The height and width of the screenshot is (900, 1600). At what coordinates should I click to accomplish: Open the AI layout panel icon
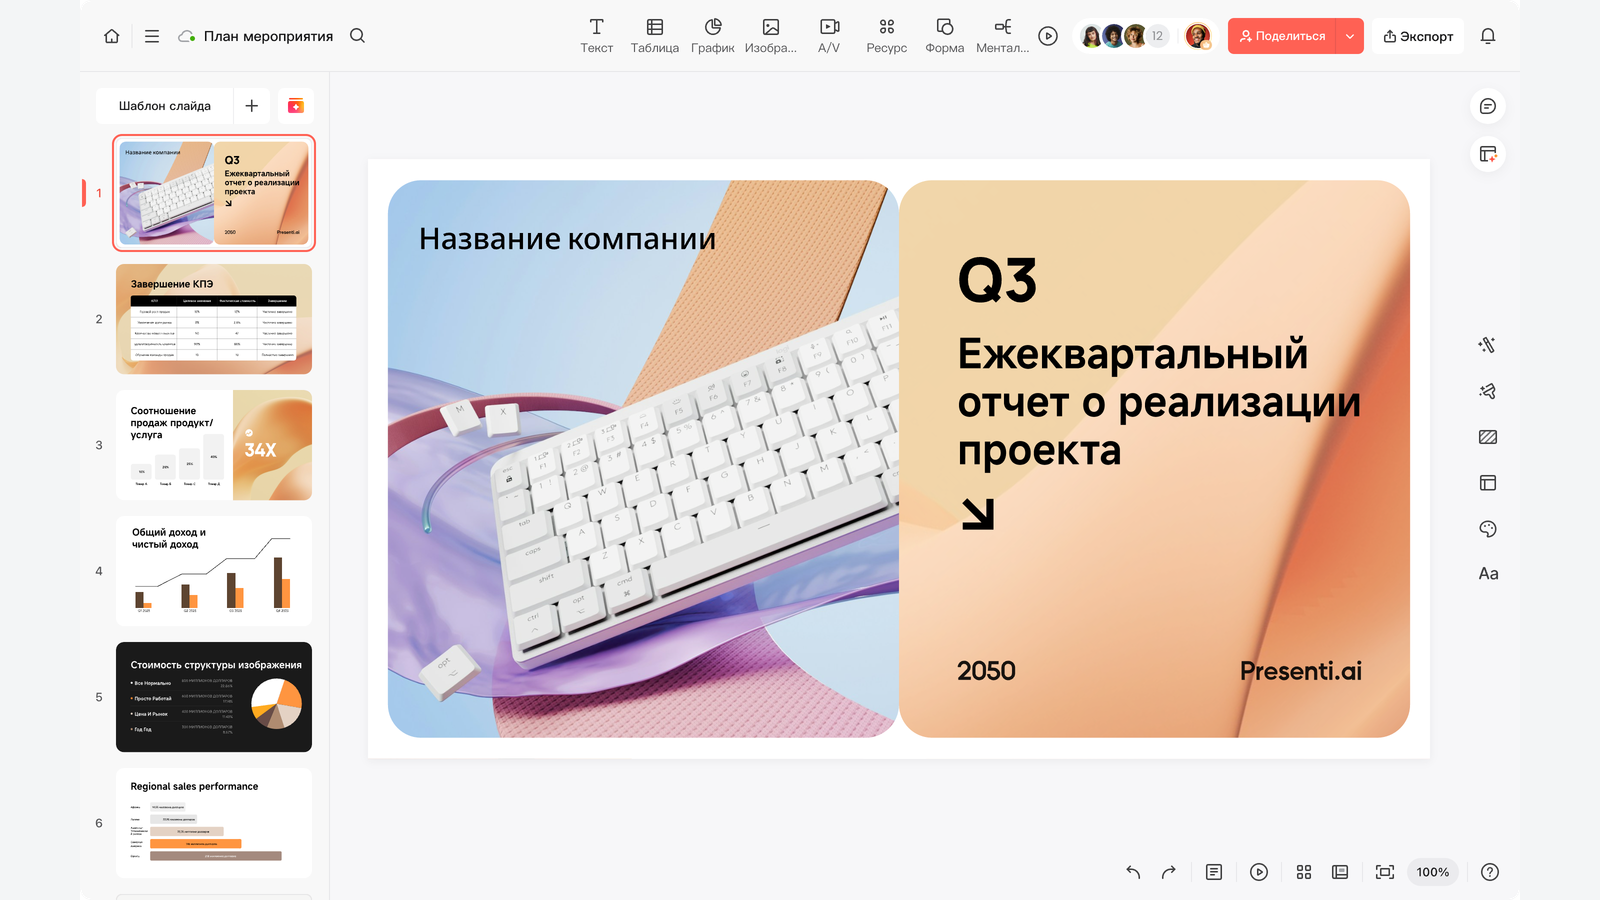[x=1488, y=154]
